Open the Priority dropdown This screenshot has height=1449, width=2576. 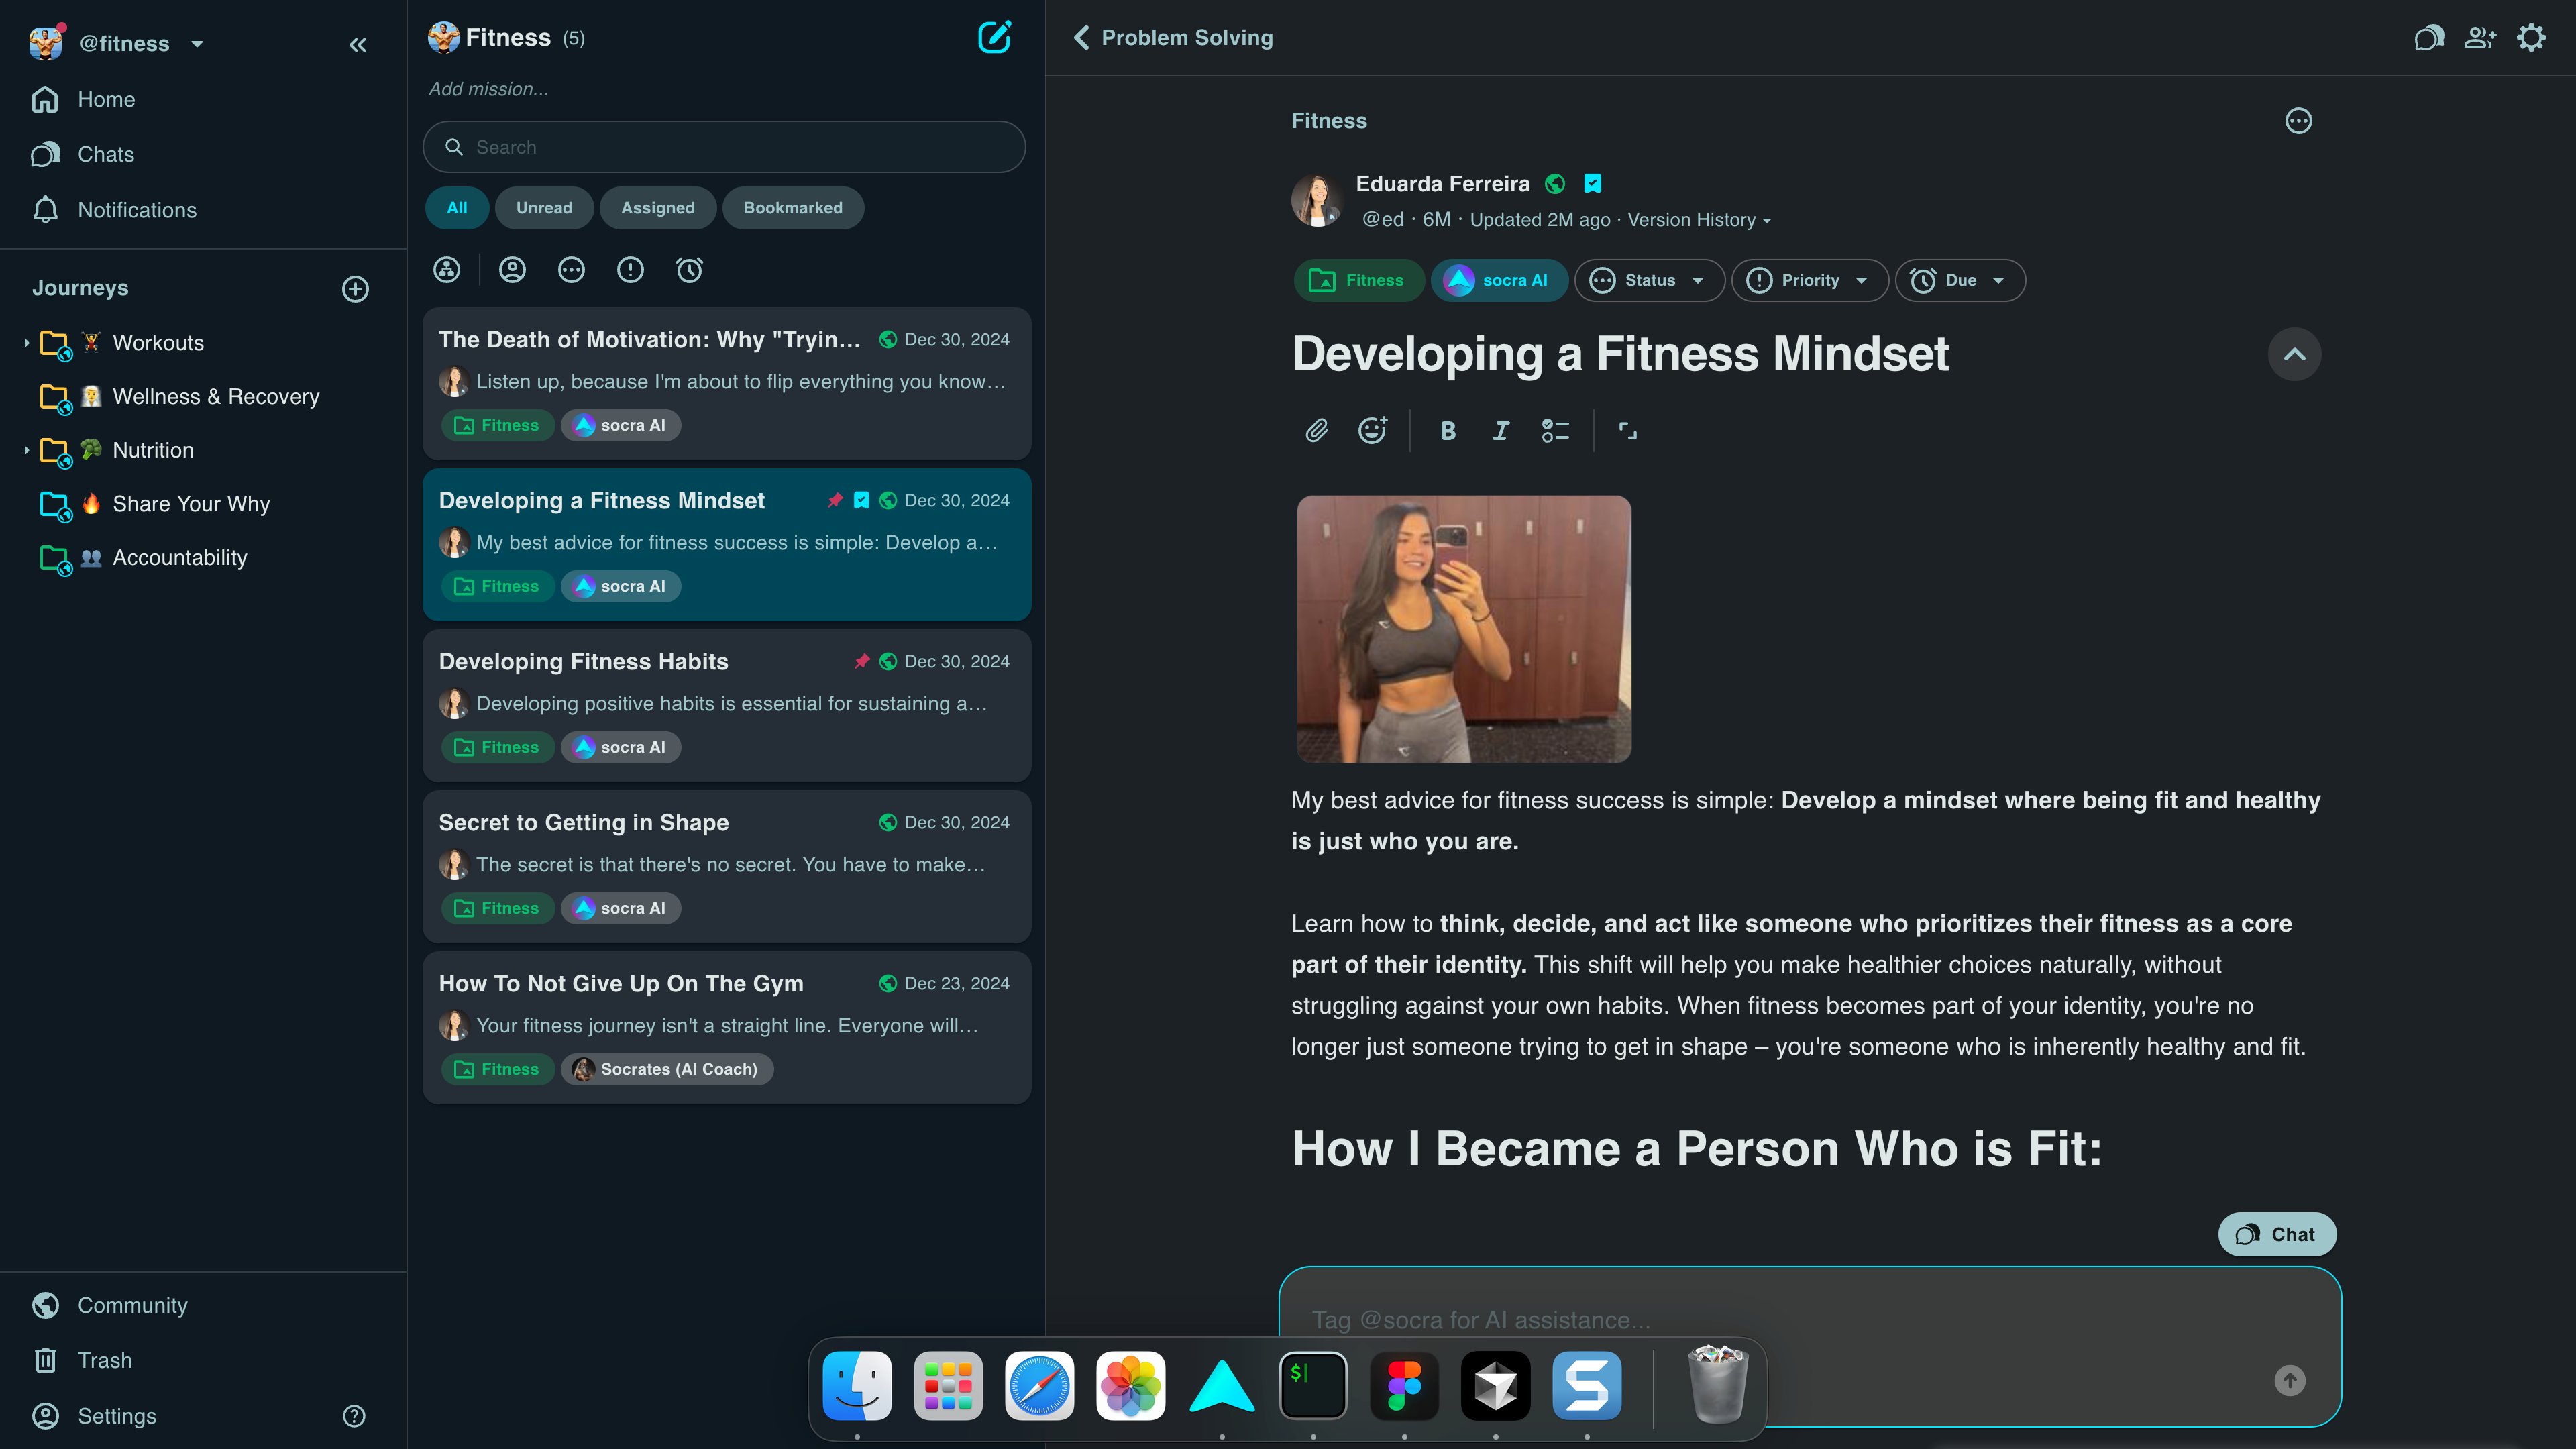pyautogui.click(x=1809, y=281)
